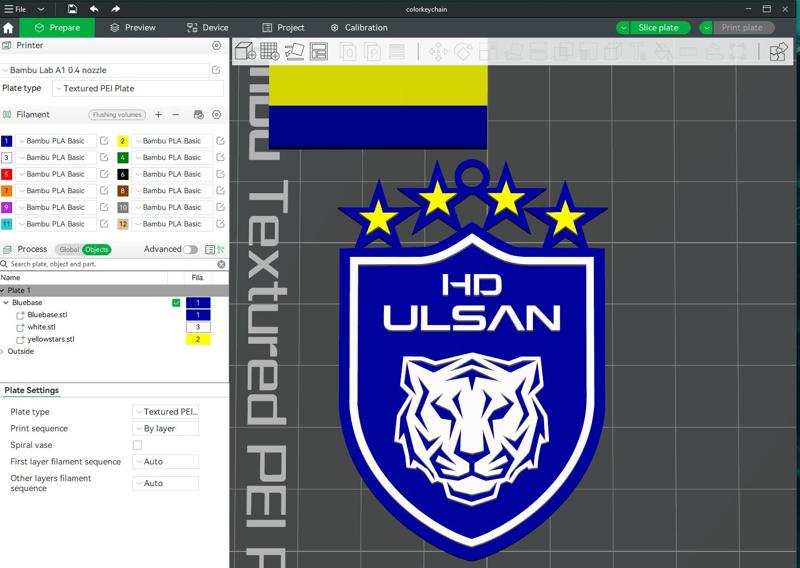The width and height of the screenshot is (800, 568).
Task: Select the white.stl part
Action: tap(41, 327)
